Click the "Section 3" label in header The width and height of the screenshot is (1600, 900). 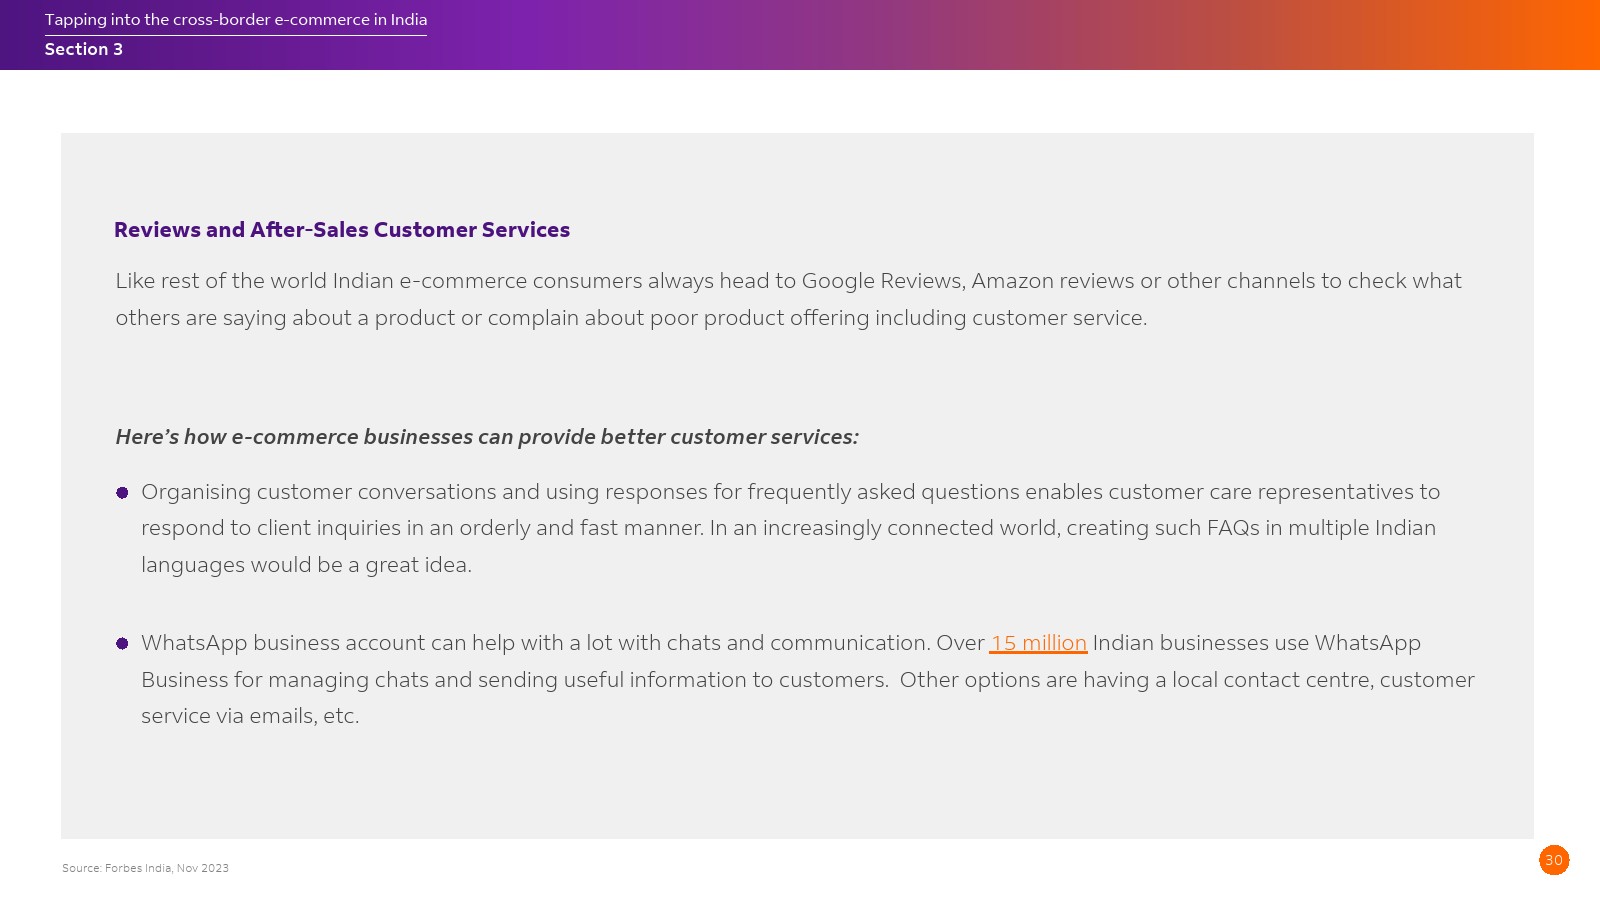click(84, 50)
